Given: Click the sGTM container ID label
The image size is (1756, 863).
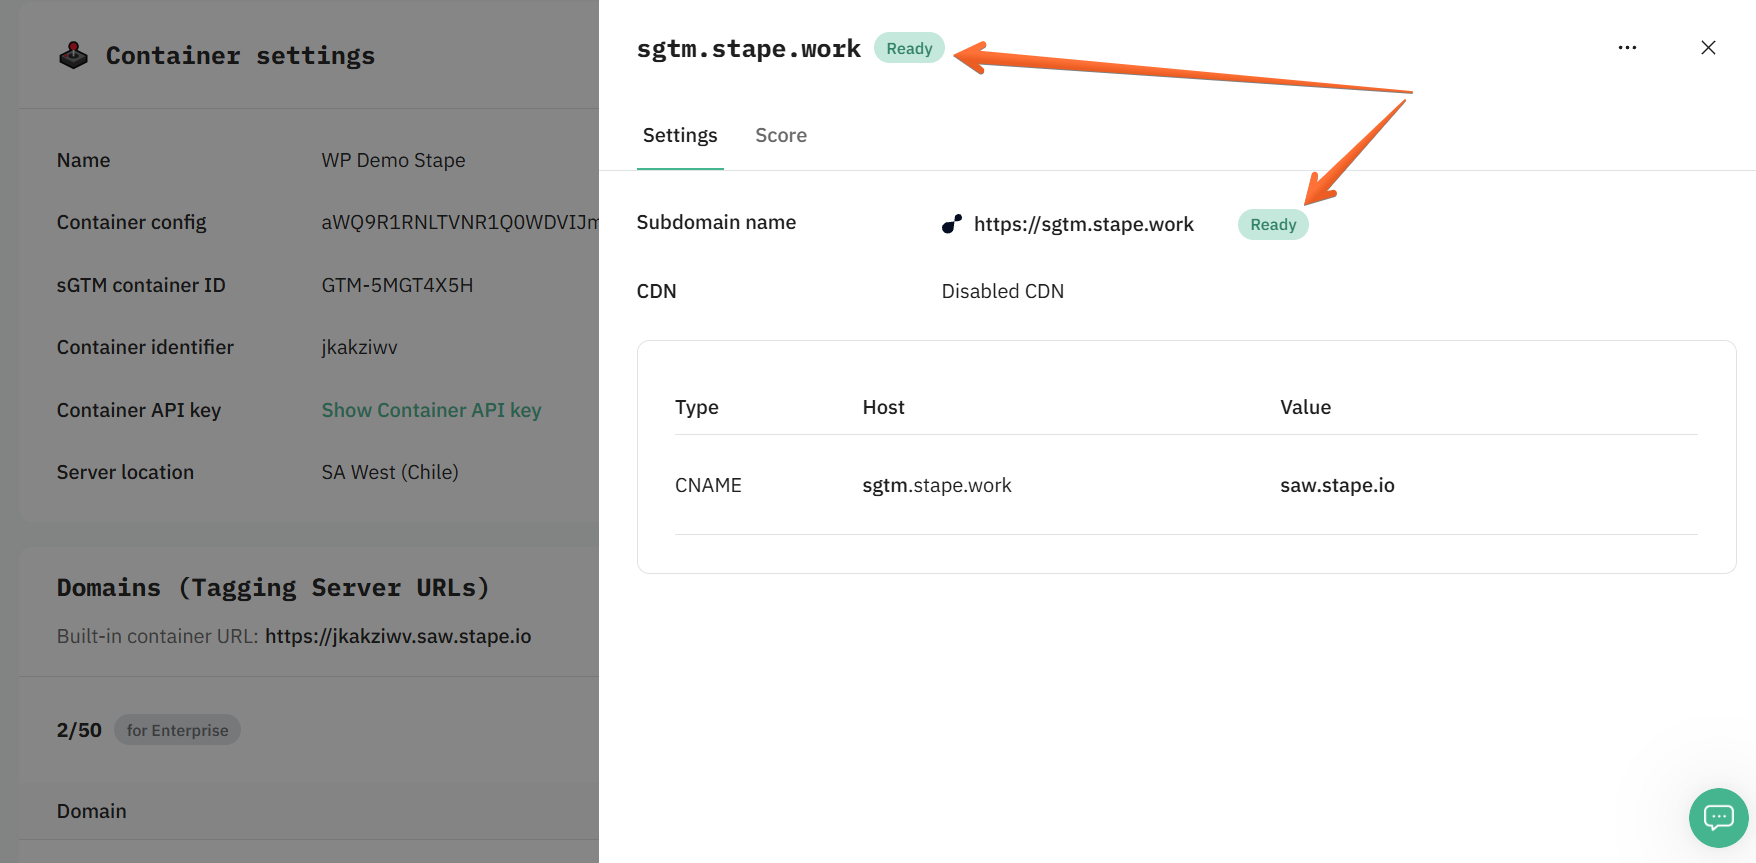Looking at the screenshot, I should (141, 285).
